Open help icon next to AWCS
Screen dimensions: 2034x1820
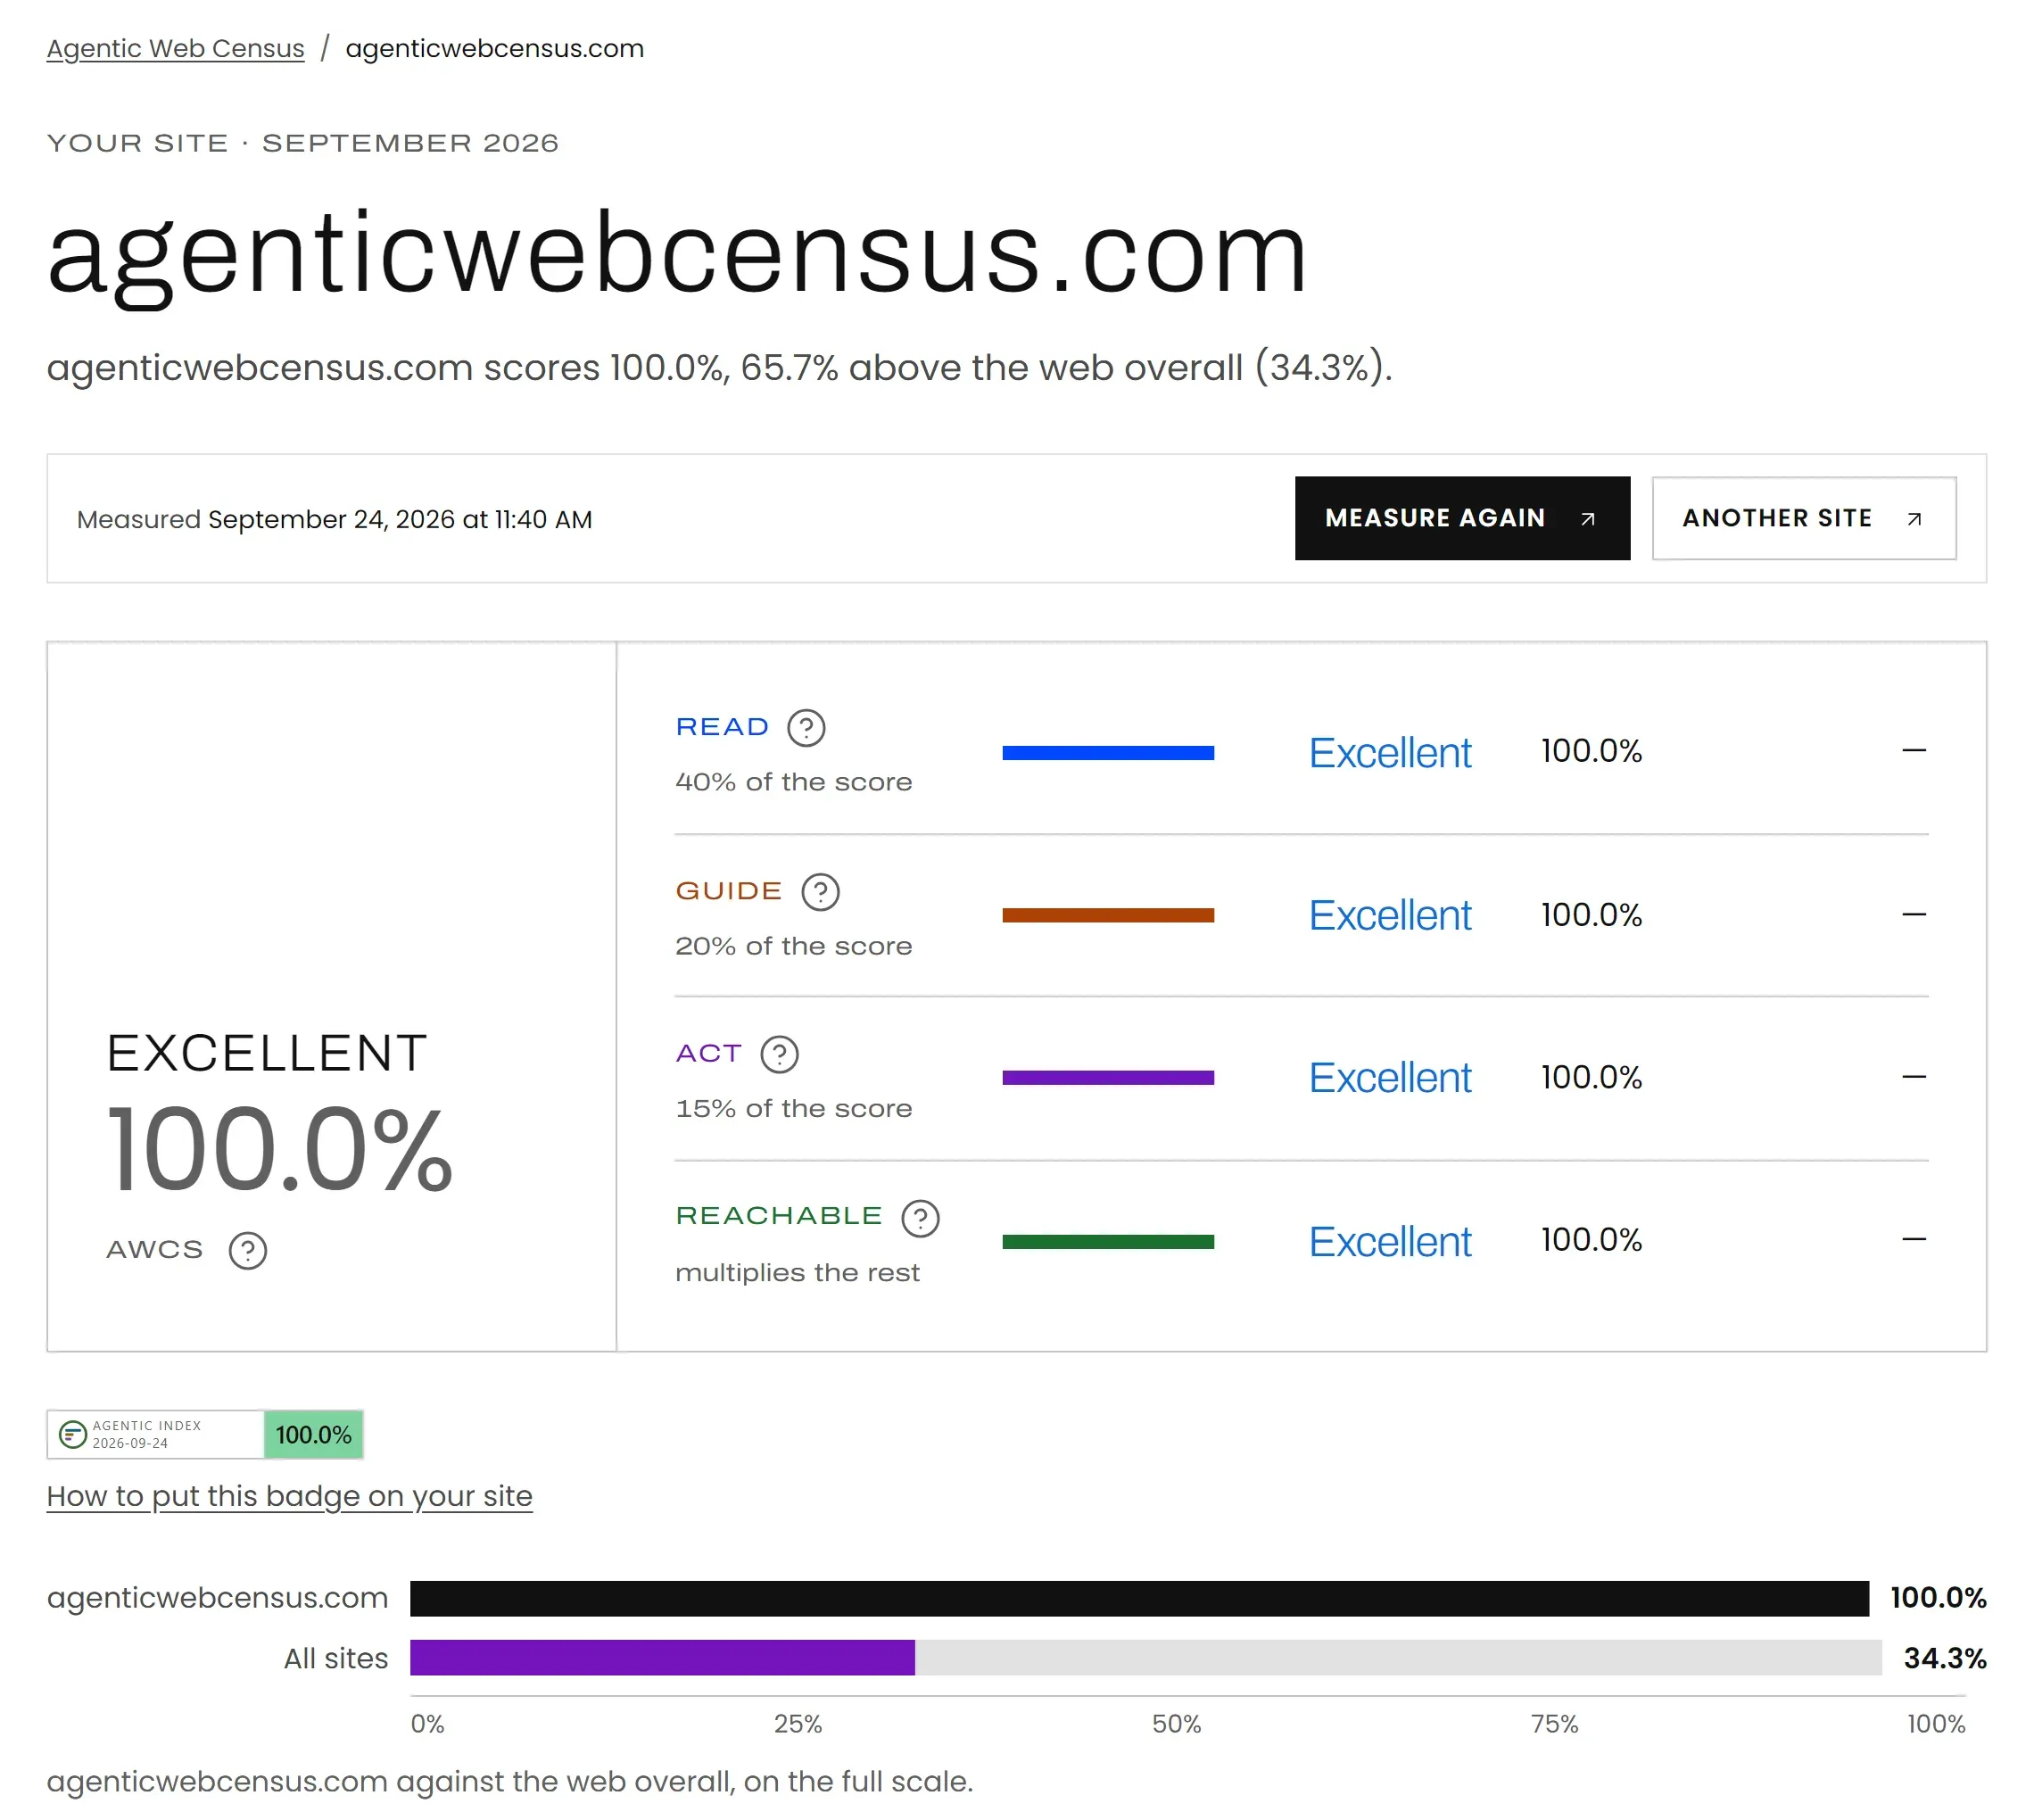tap(247, 1250)
